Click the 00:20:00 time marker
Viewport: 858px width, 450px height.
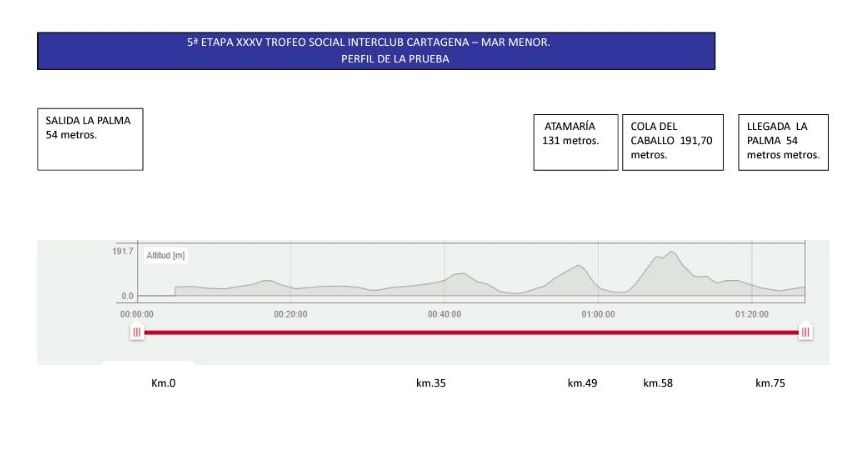click(290, 313)
